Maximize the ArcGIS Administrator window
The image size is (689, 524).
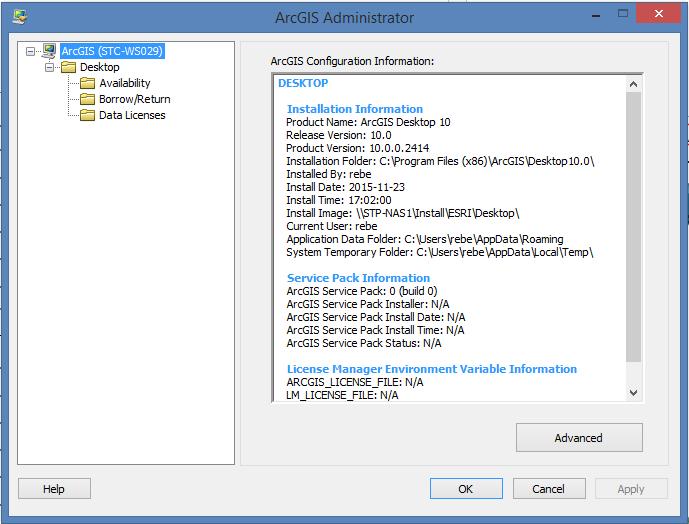(623, 14)
